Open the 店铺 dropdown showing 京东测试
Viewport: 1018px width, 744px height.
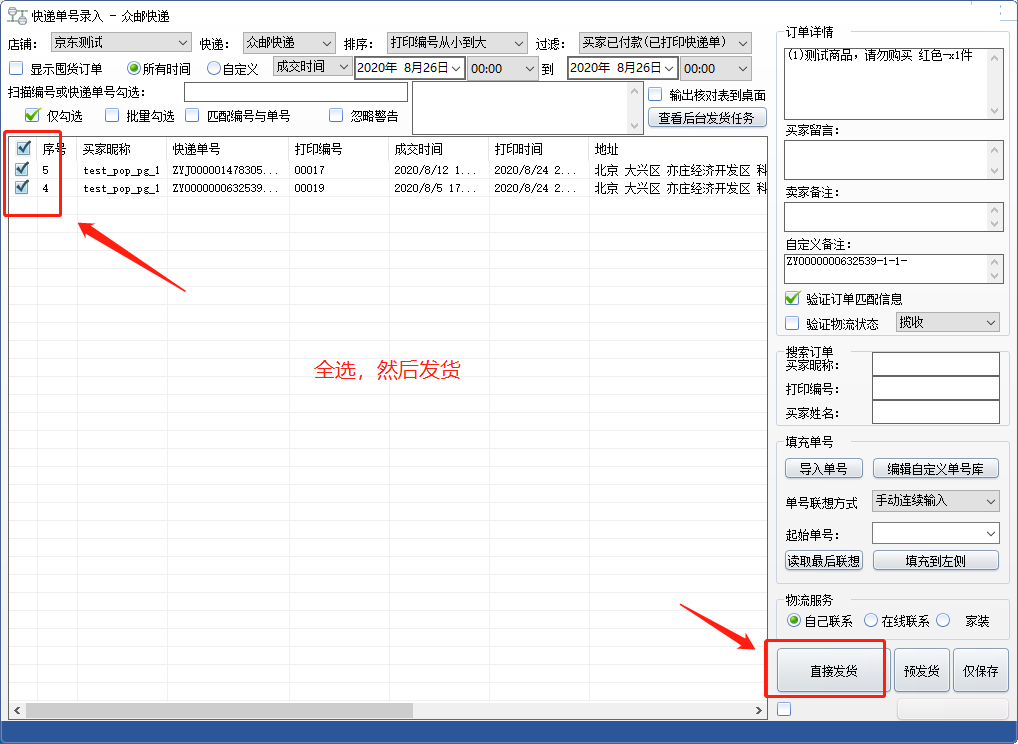click(120, 43)
